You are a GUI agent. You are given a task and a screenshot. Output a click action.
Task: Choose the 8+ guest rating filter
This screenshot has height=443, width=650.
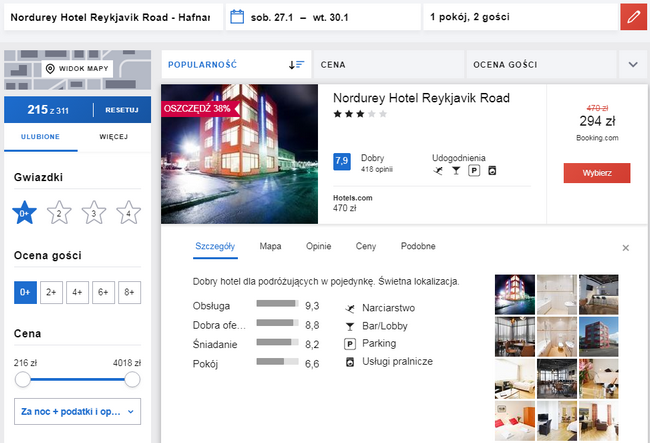point(129,292)
